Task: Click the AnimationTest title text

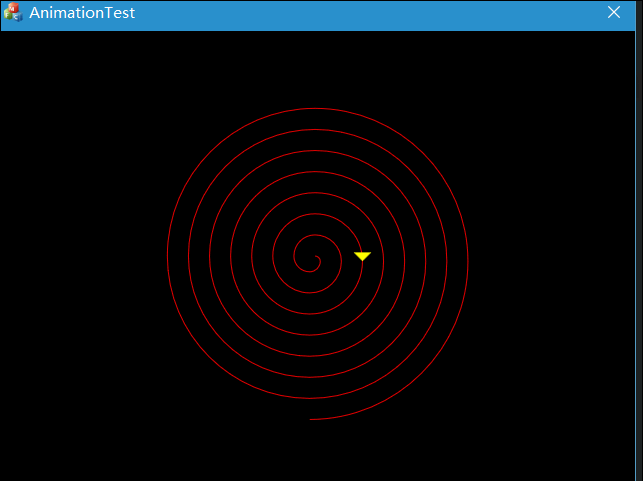Action: pyautogui.click(x=82, y=13)
